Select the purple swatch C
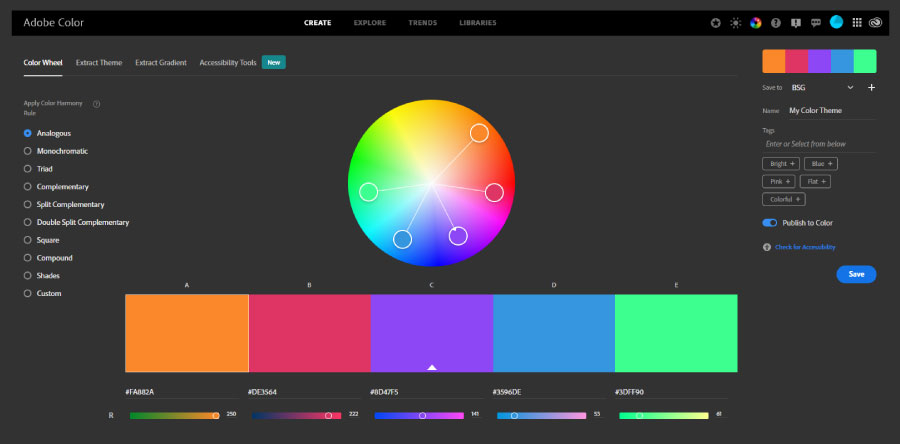Screen dimensions: 900x444 click(431, 333)
